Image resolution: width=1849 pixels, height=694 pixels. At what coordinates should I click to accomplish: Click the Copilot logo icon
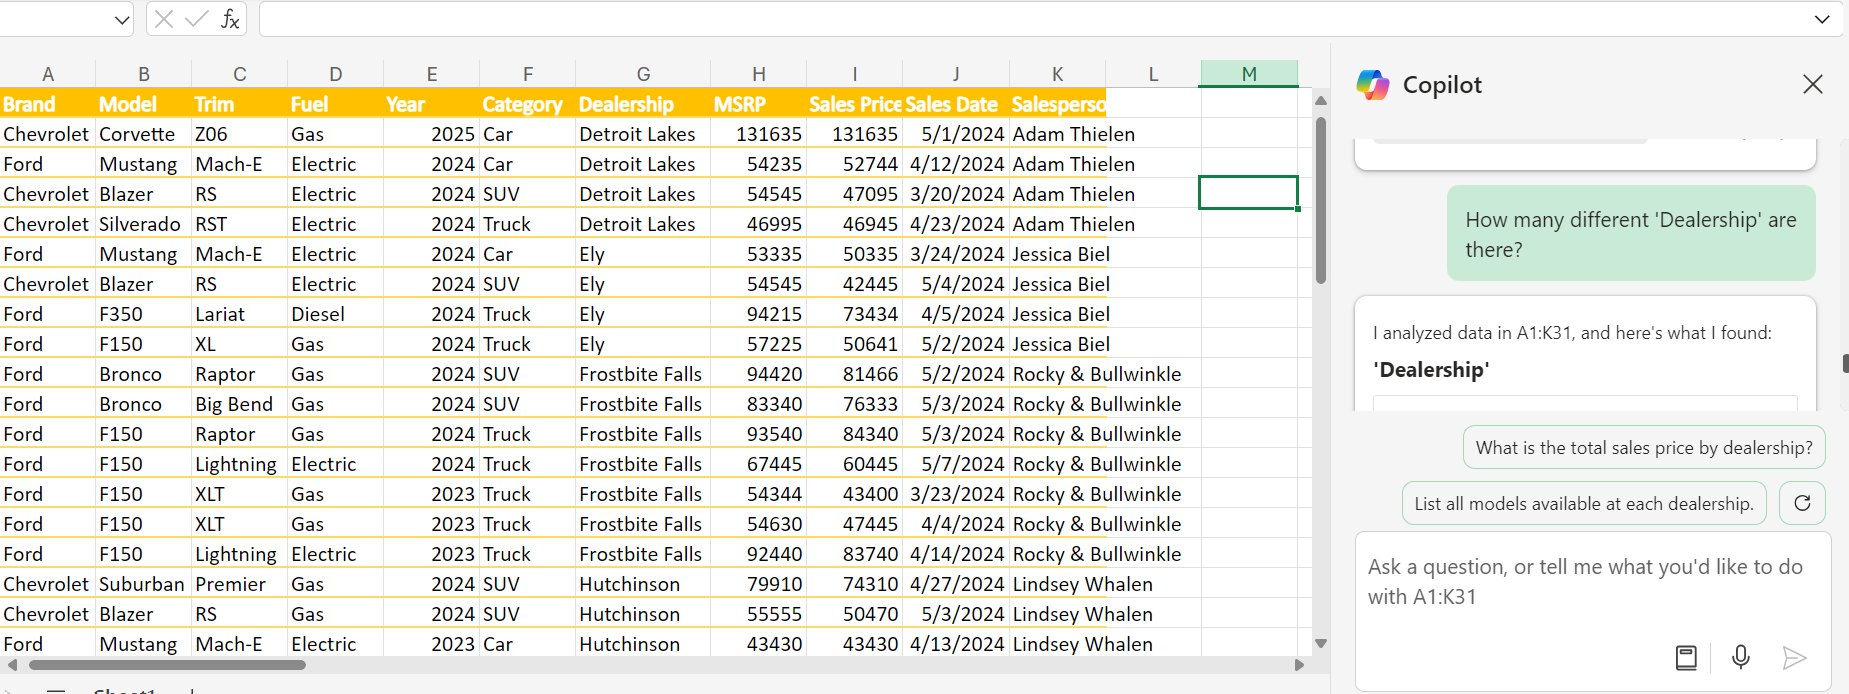coord(1372,85)
